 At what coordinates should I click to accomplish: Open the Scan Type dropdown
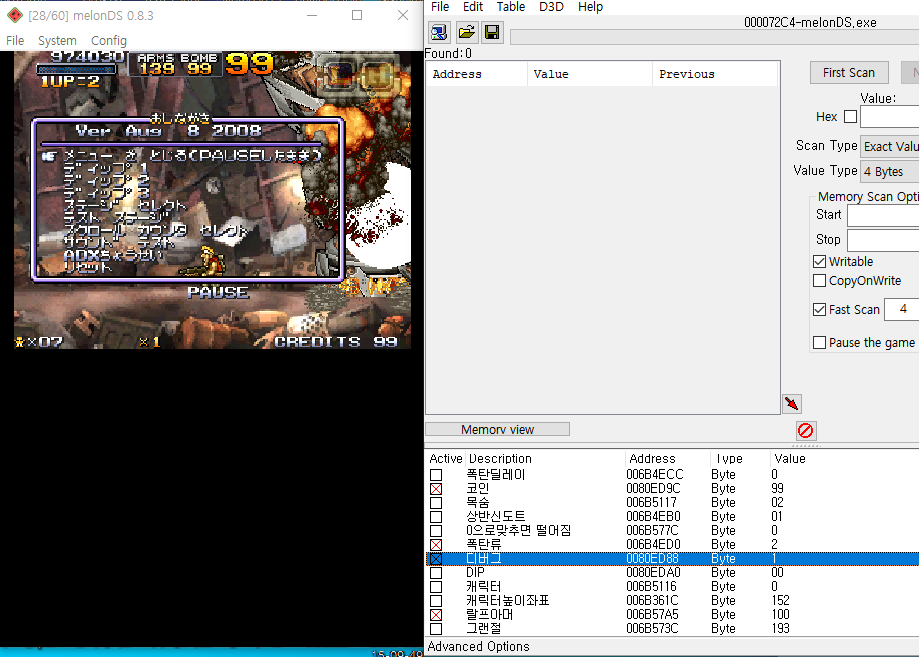click(889, 147)
